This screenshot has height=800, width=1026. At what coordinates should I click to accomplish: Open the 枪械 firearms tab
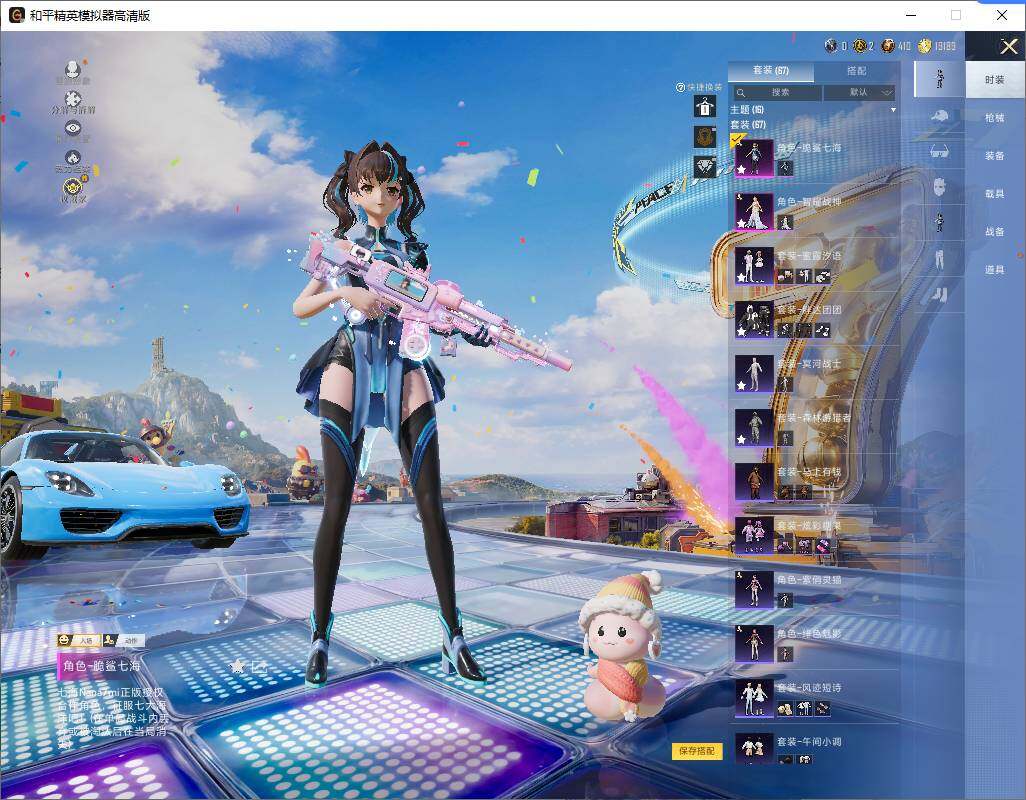pyautogui.click(x=995, y=118)
